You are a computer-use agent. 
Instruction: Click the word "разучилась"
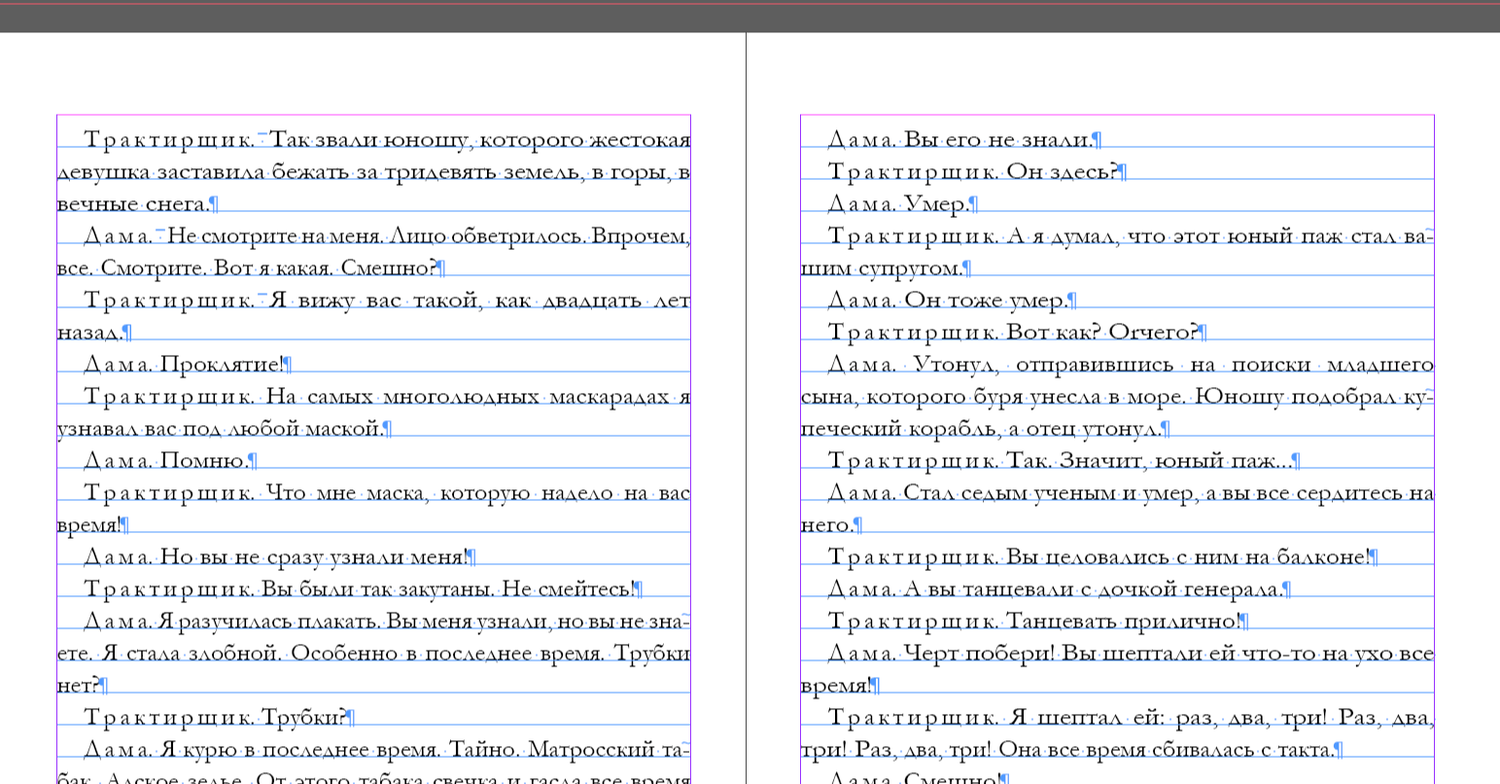(x=236, y=621)
